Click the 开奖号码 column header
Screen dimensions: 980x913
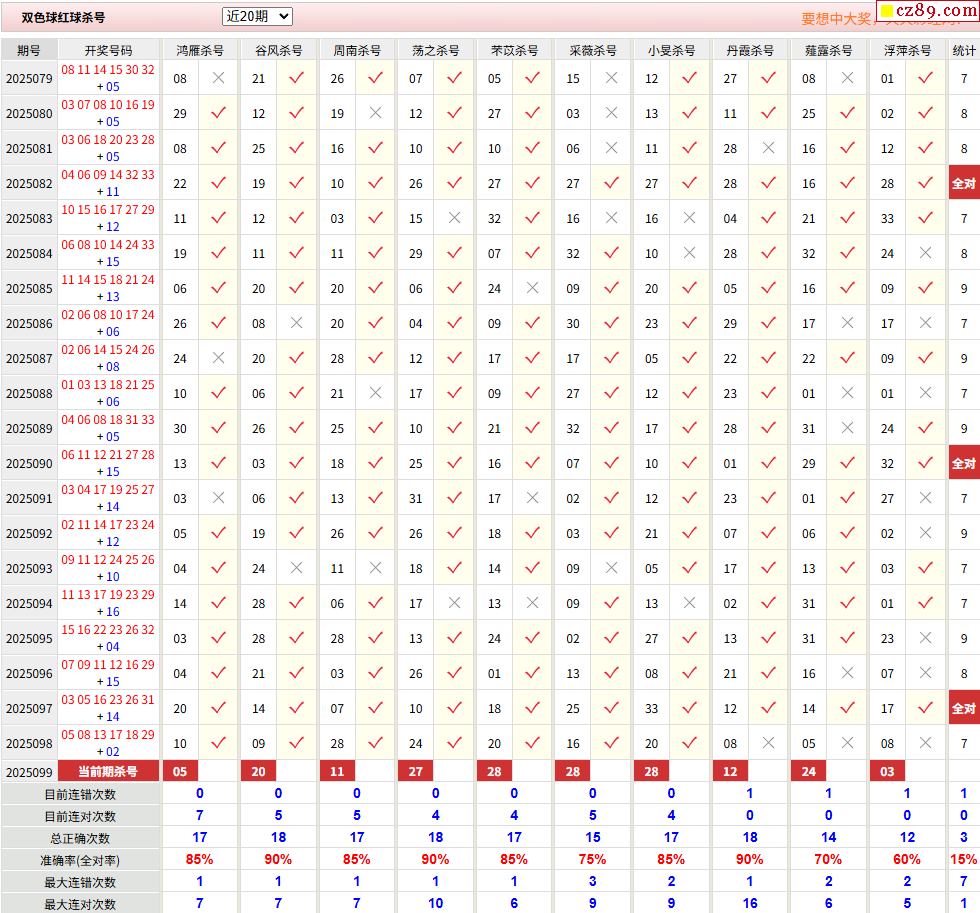pos(108,50)
